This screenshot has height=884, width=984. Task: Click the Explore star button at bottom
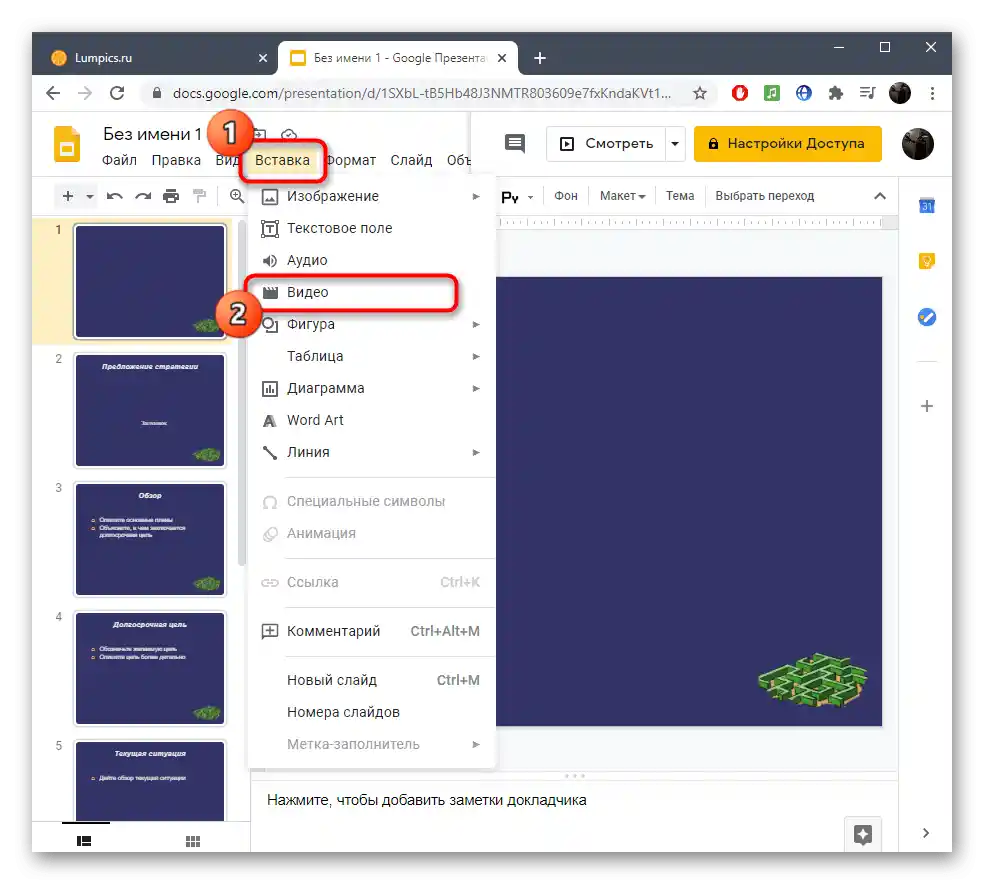[x=863, y=834]
